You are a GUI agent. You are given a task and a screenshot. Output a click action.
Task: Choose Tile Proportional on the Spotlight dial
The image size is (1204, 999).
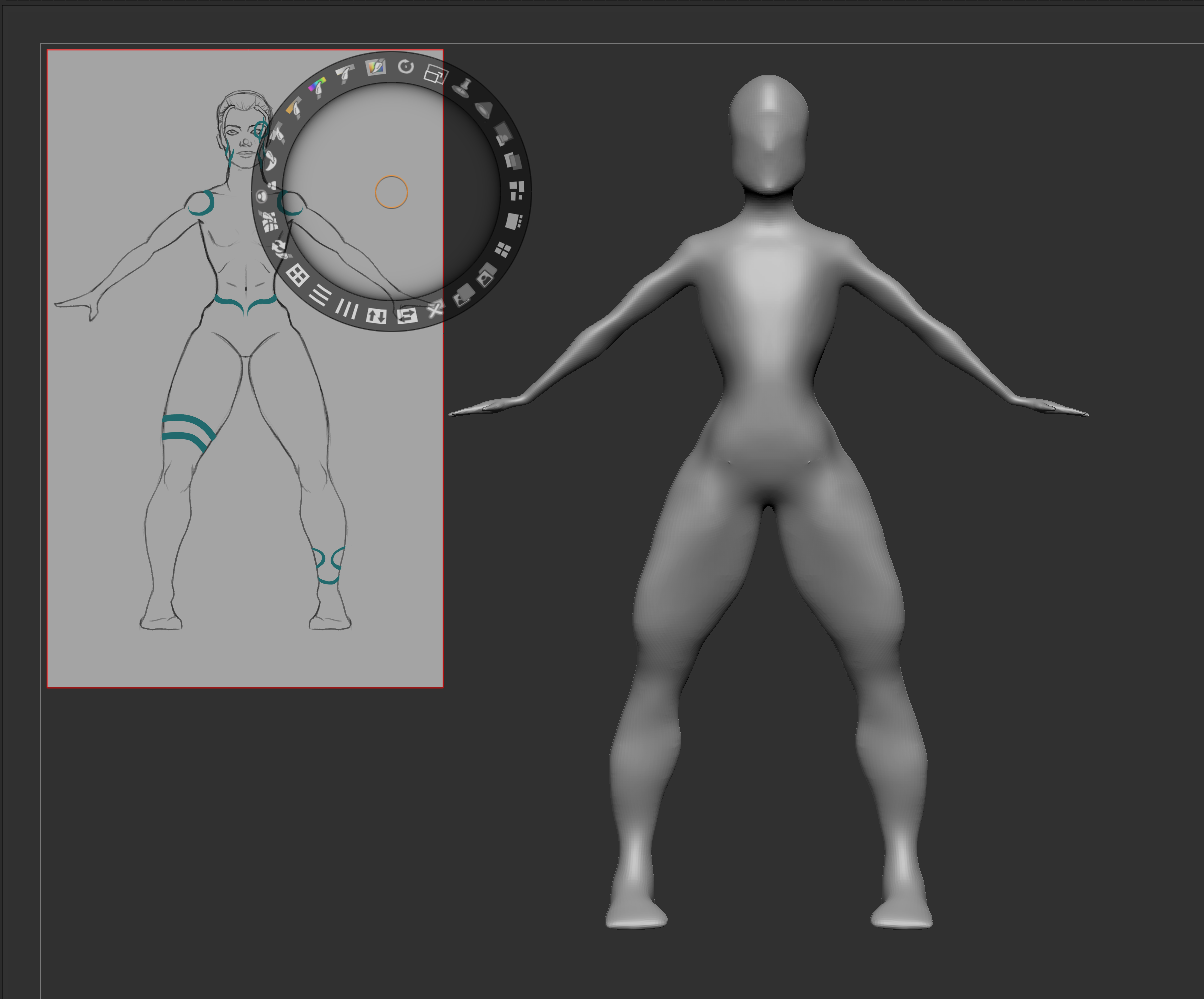tap(516, 191)
